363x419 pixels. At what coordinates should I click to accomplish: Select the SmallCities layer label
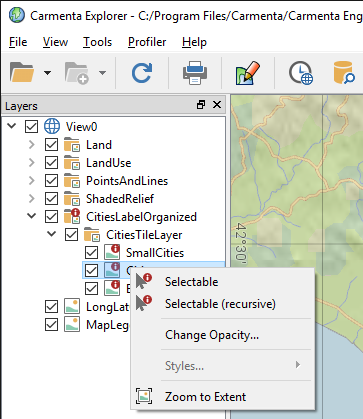(x=155, y=253)
